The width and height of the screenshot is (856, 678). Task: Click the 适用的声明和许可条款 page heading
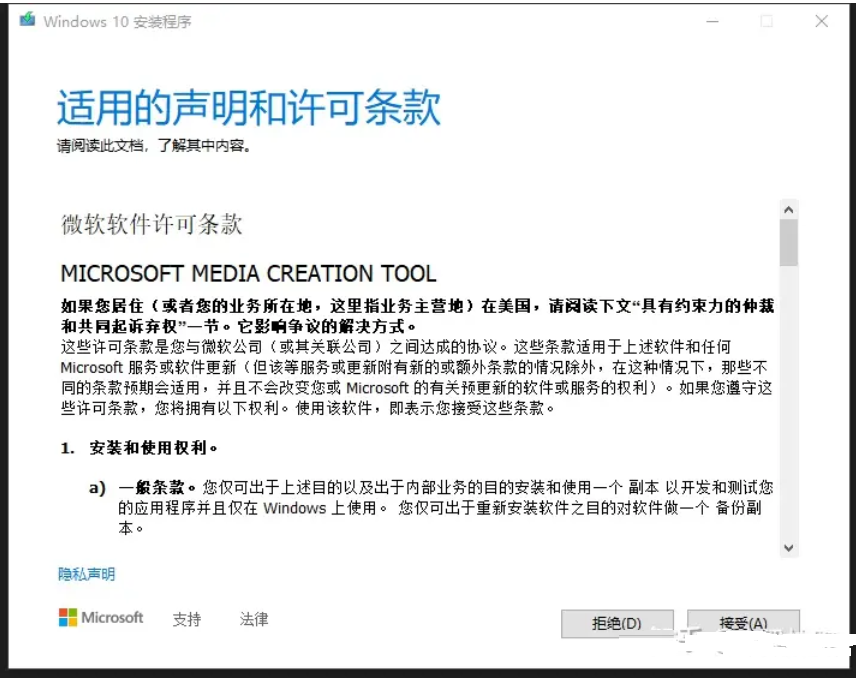tap(248, 108)
